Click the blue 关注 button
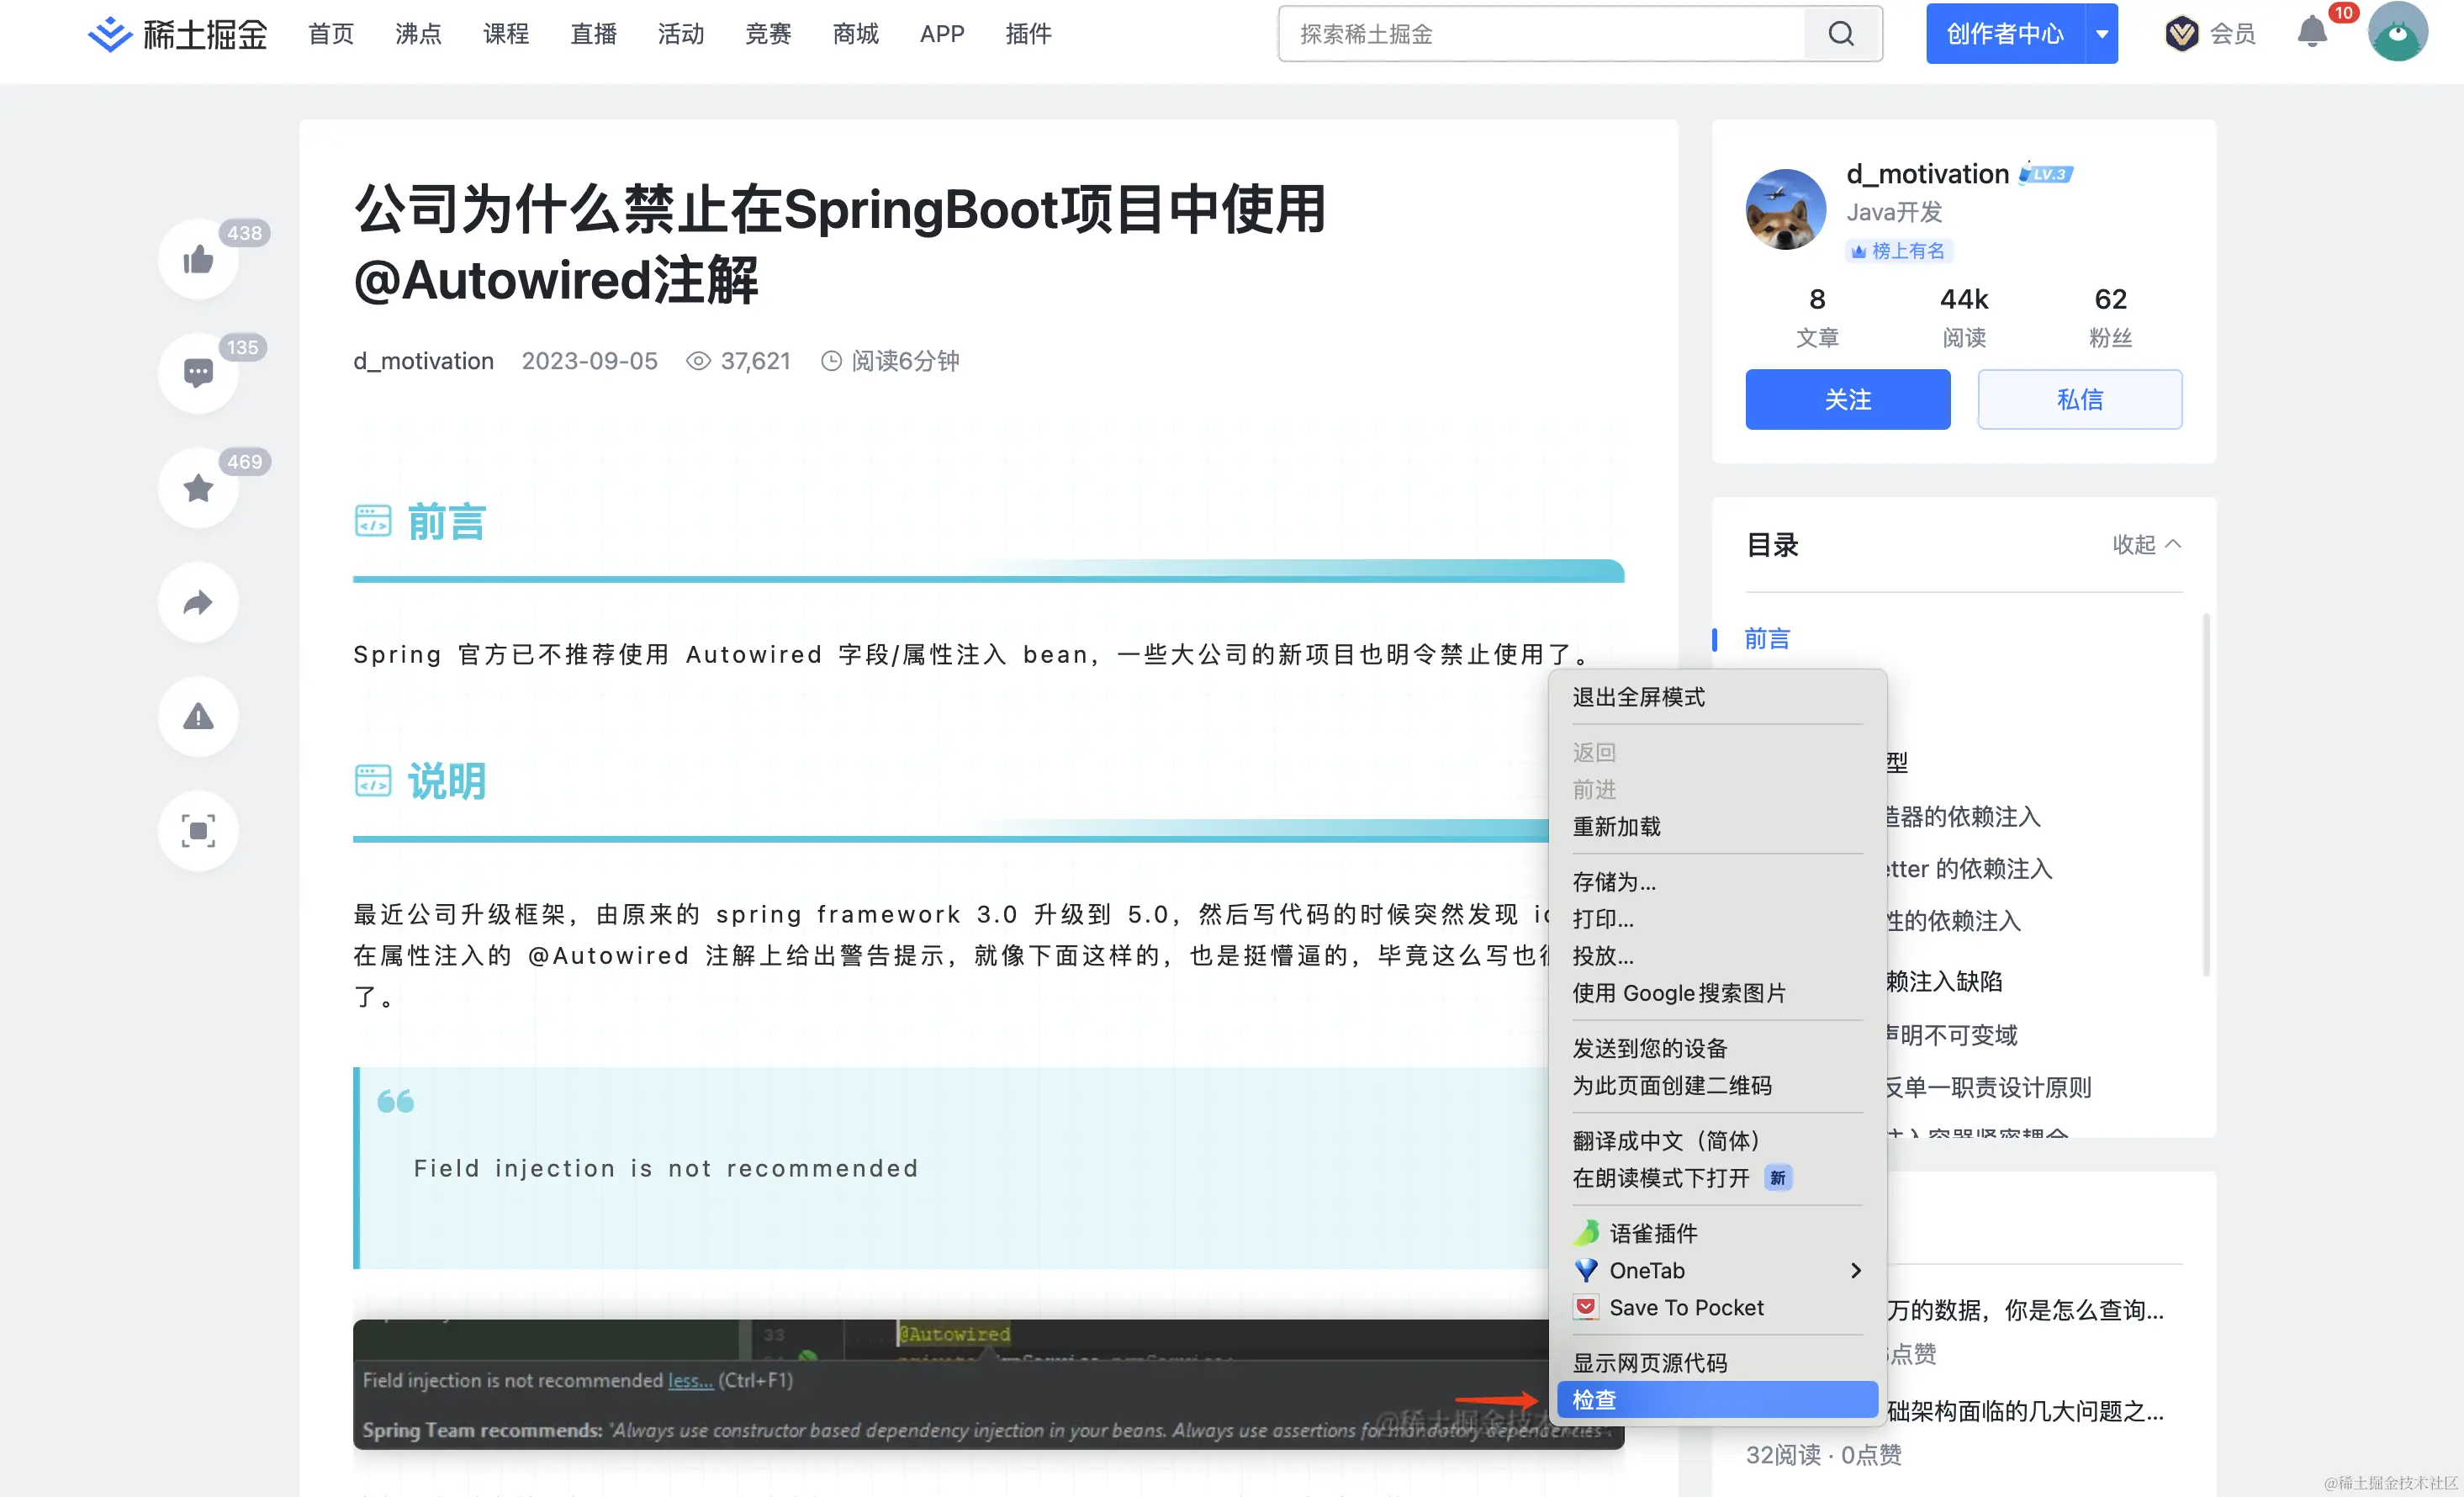This screenshot has width=2464, height=1497. click(1847, 399)
